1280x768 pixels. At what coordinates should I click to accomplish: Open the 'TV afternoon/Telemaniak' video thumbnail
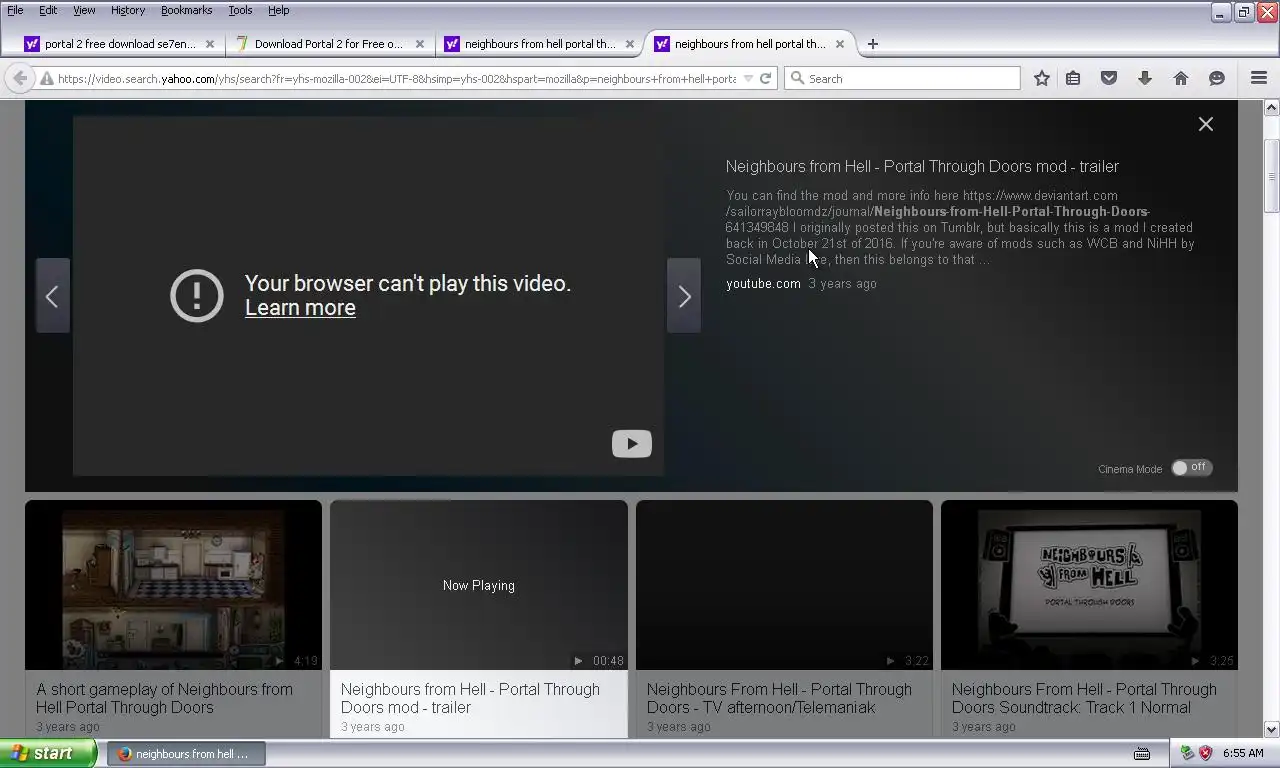784,585
